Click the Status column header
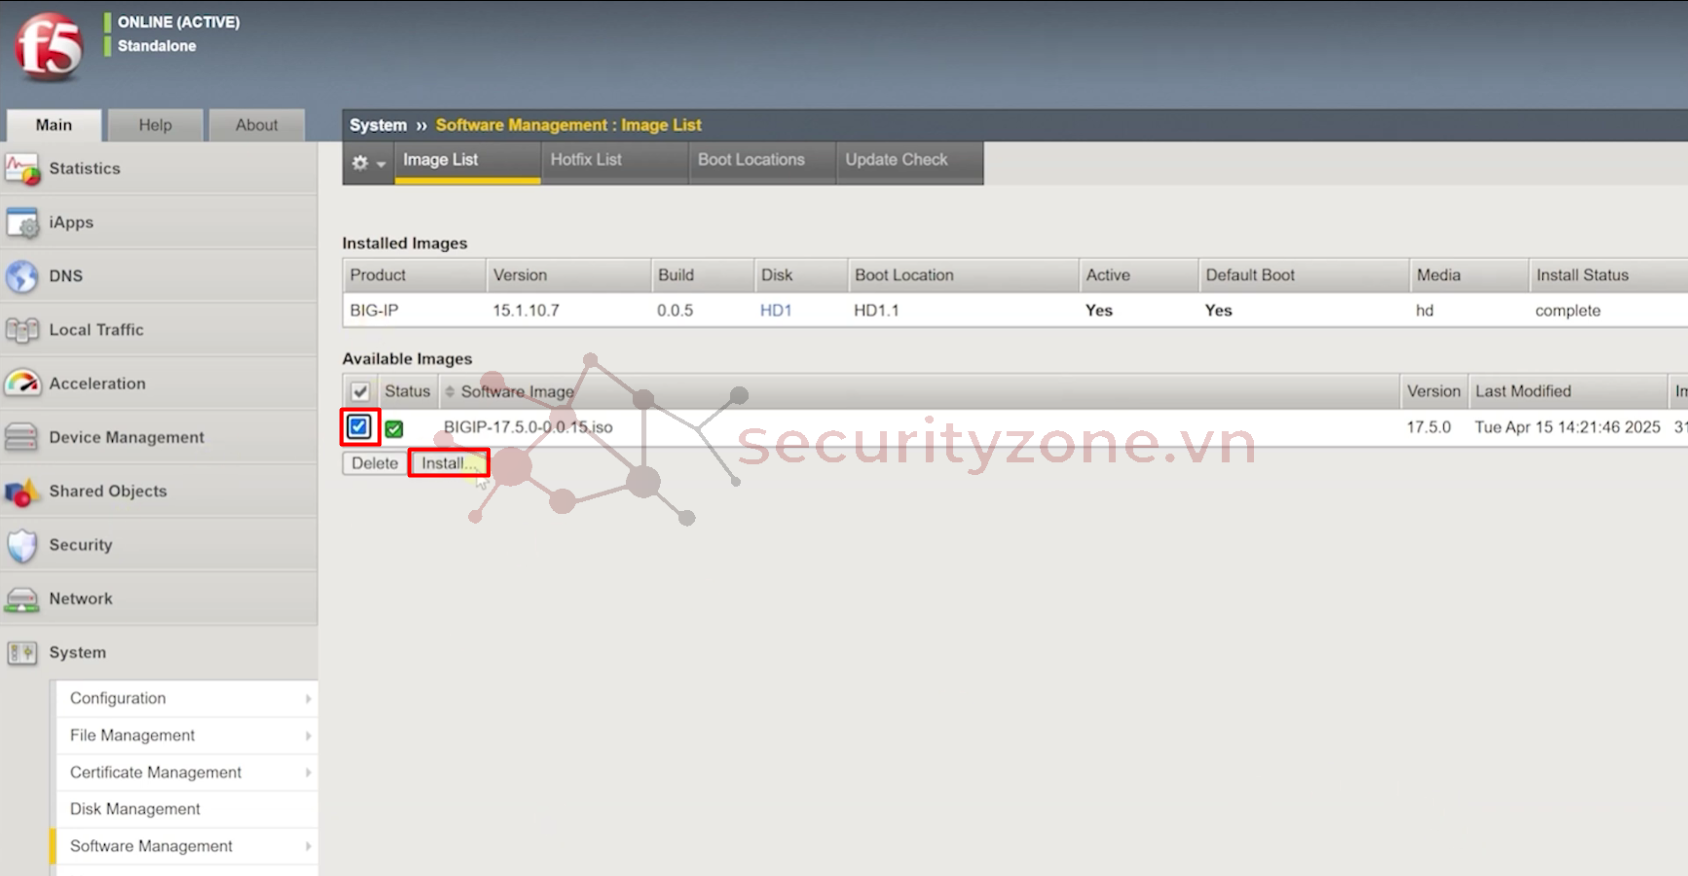The height and width of the screenshot is (876, 1688). coord(407,391)
